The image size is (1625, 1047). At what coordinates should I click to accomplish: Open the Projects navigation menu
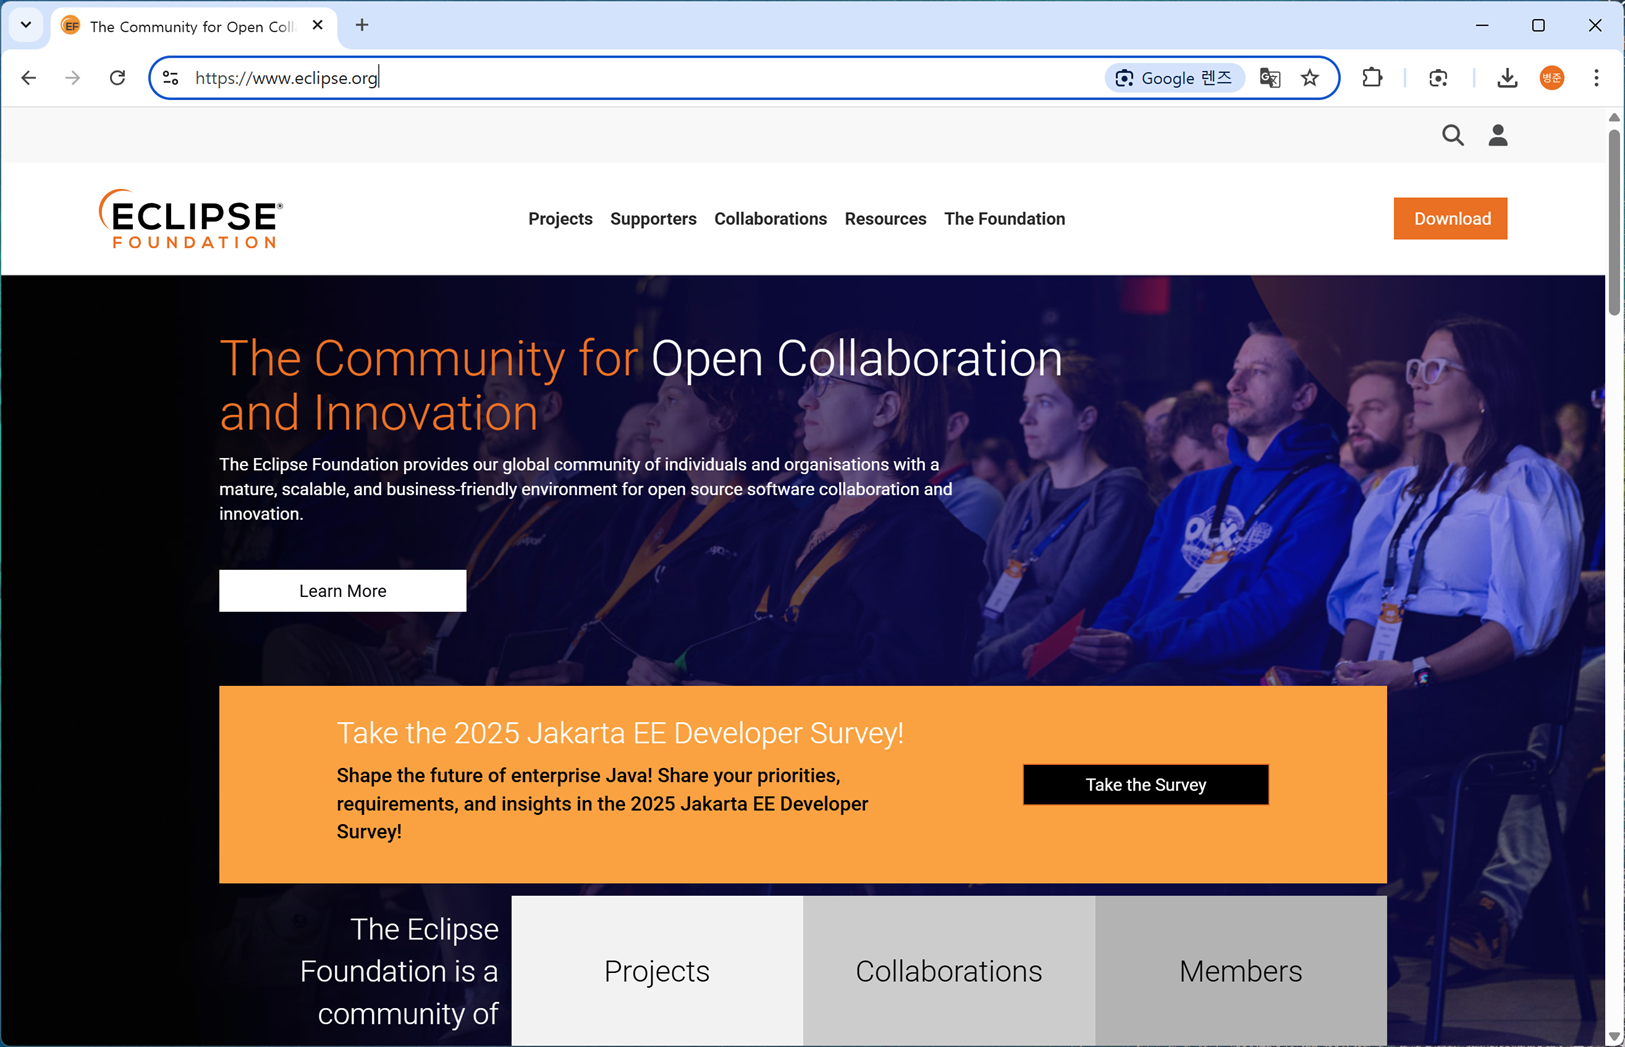560,219
